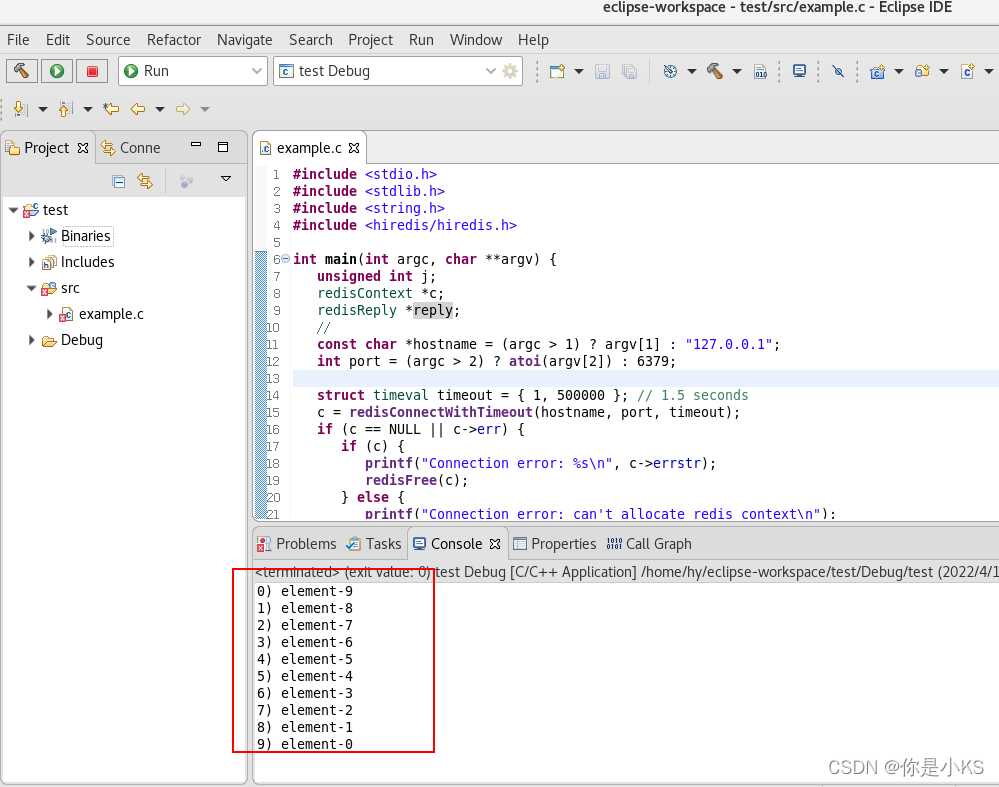This screenshot has height=787, width=999.
Task: Toggle Link with Editor in Project Explorer
Action: 145,182
